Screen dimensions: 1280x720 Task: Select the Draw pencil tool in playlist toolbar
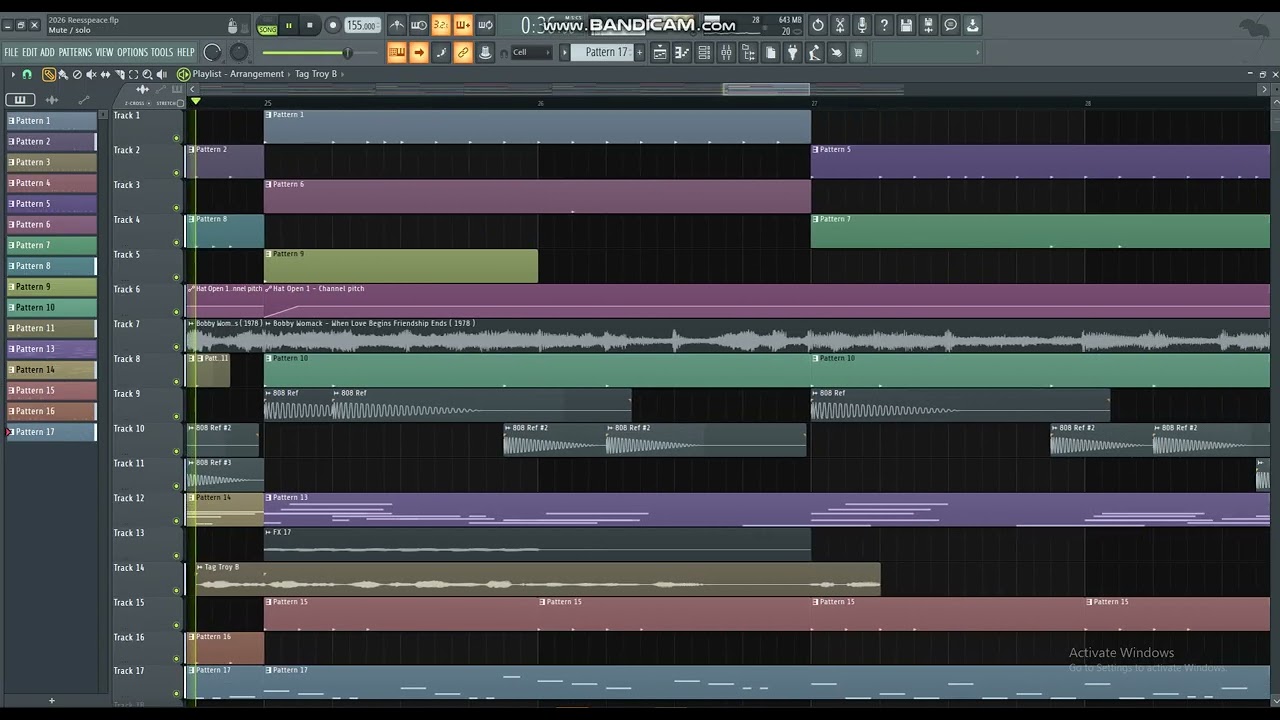[x=48, y=74]
